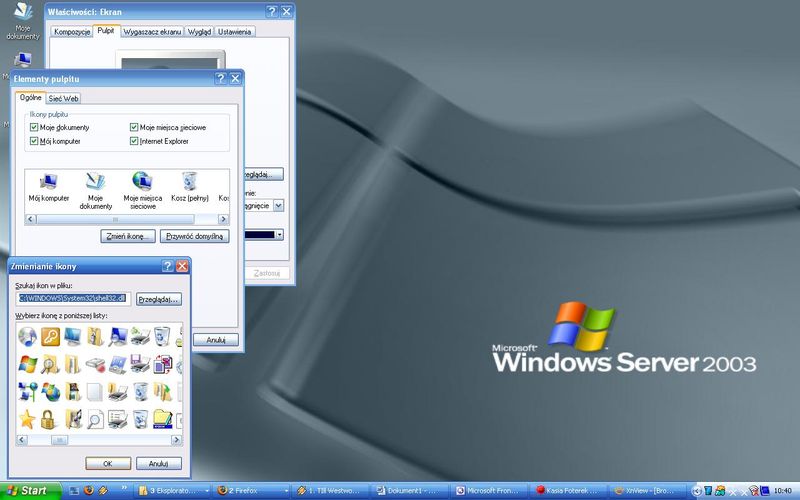Click Przeglądaj... in Zmienianie ikony dialog

click(x=159, y=299)
